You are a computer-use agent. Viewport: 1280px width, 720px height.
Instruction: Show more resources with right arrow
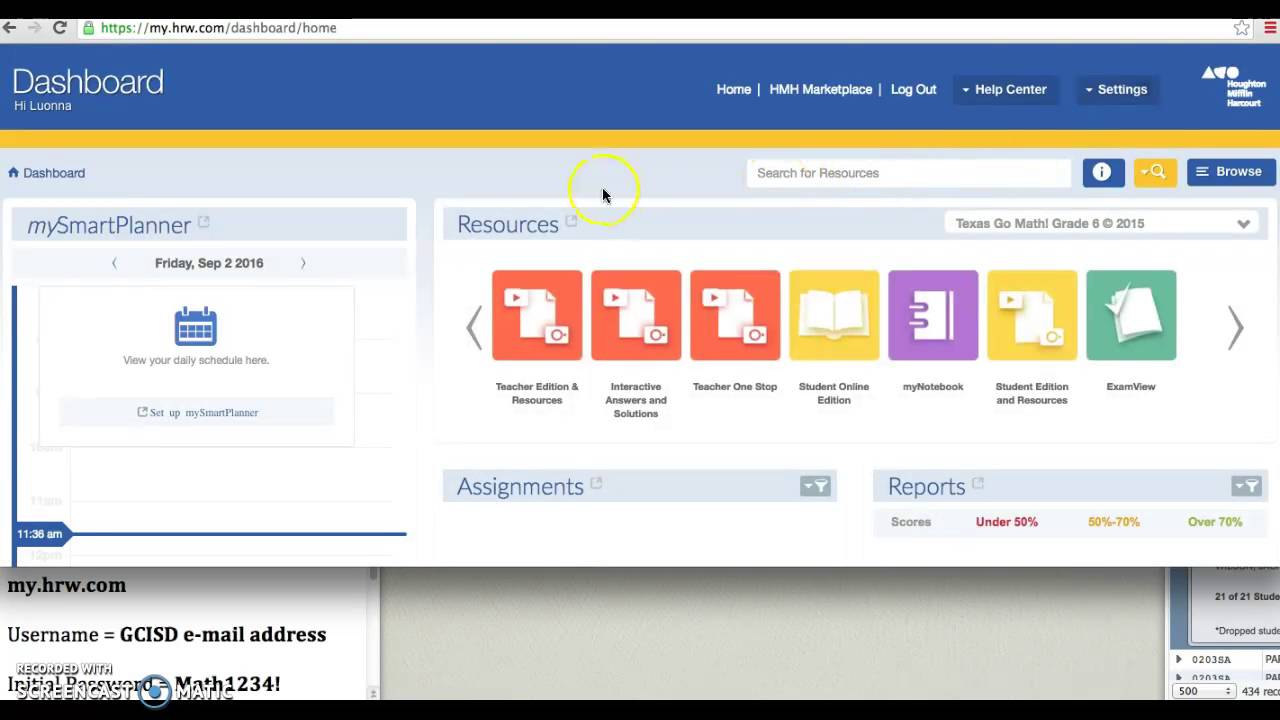point(1236,327)
